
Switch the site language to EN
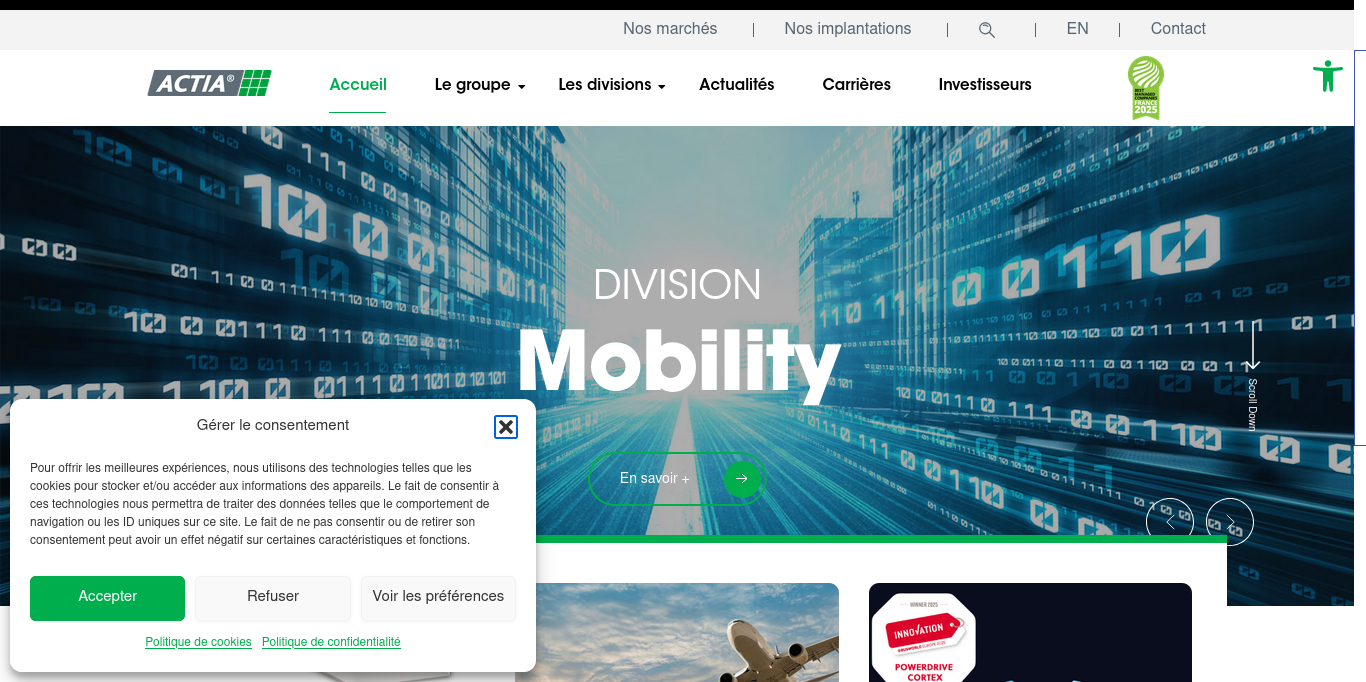click(1077, 29)
